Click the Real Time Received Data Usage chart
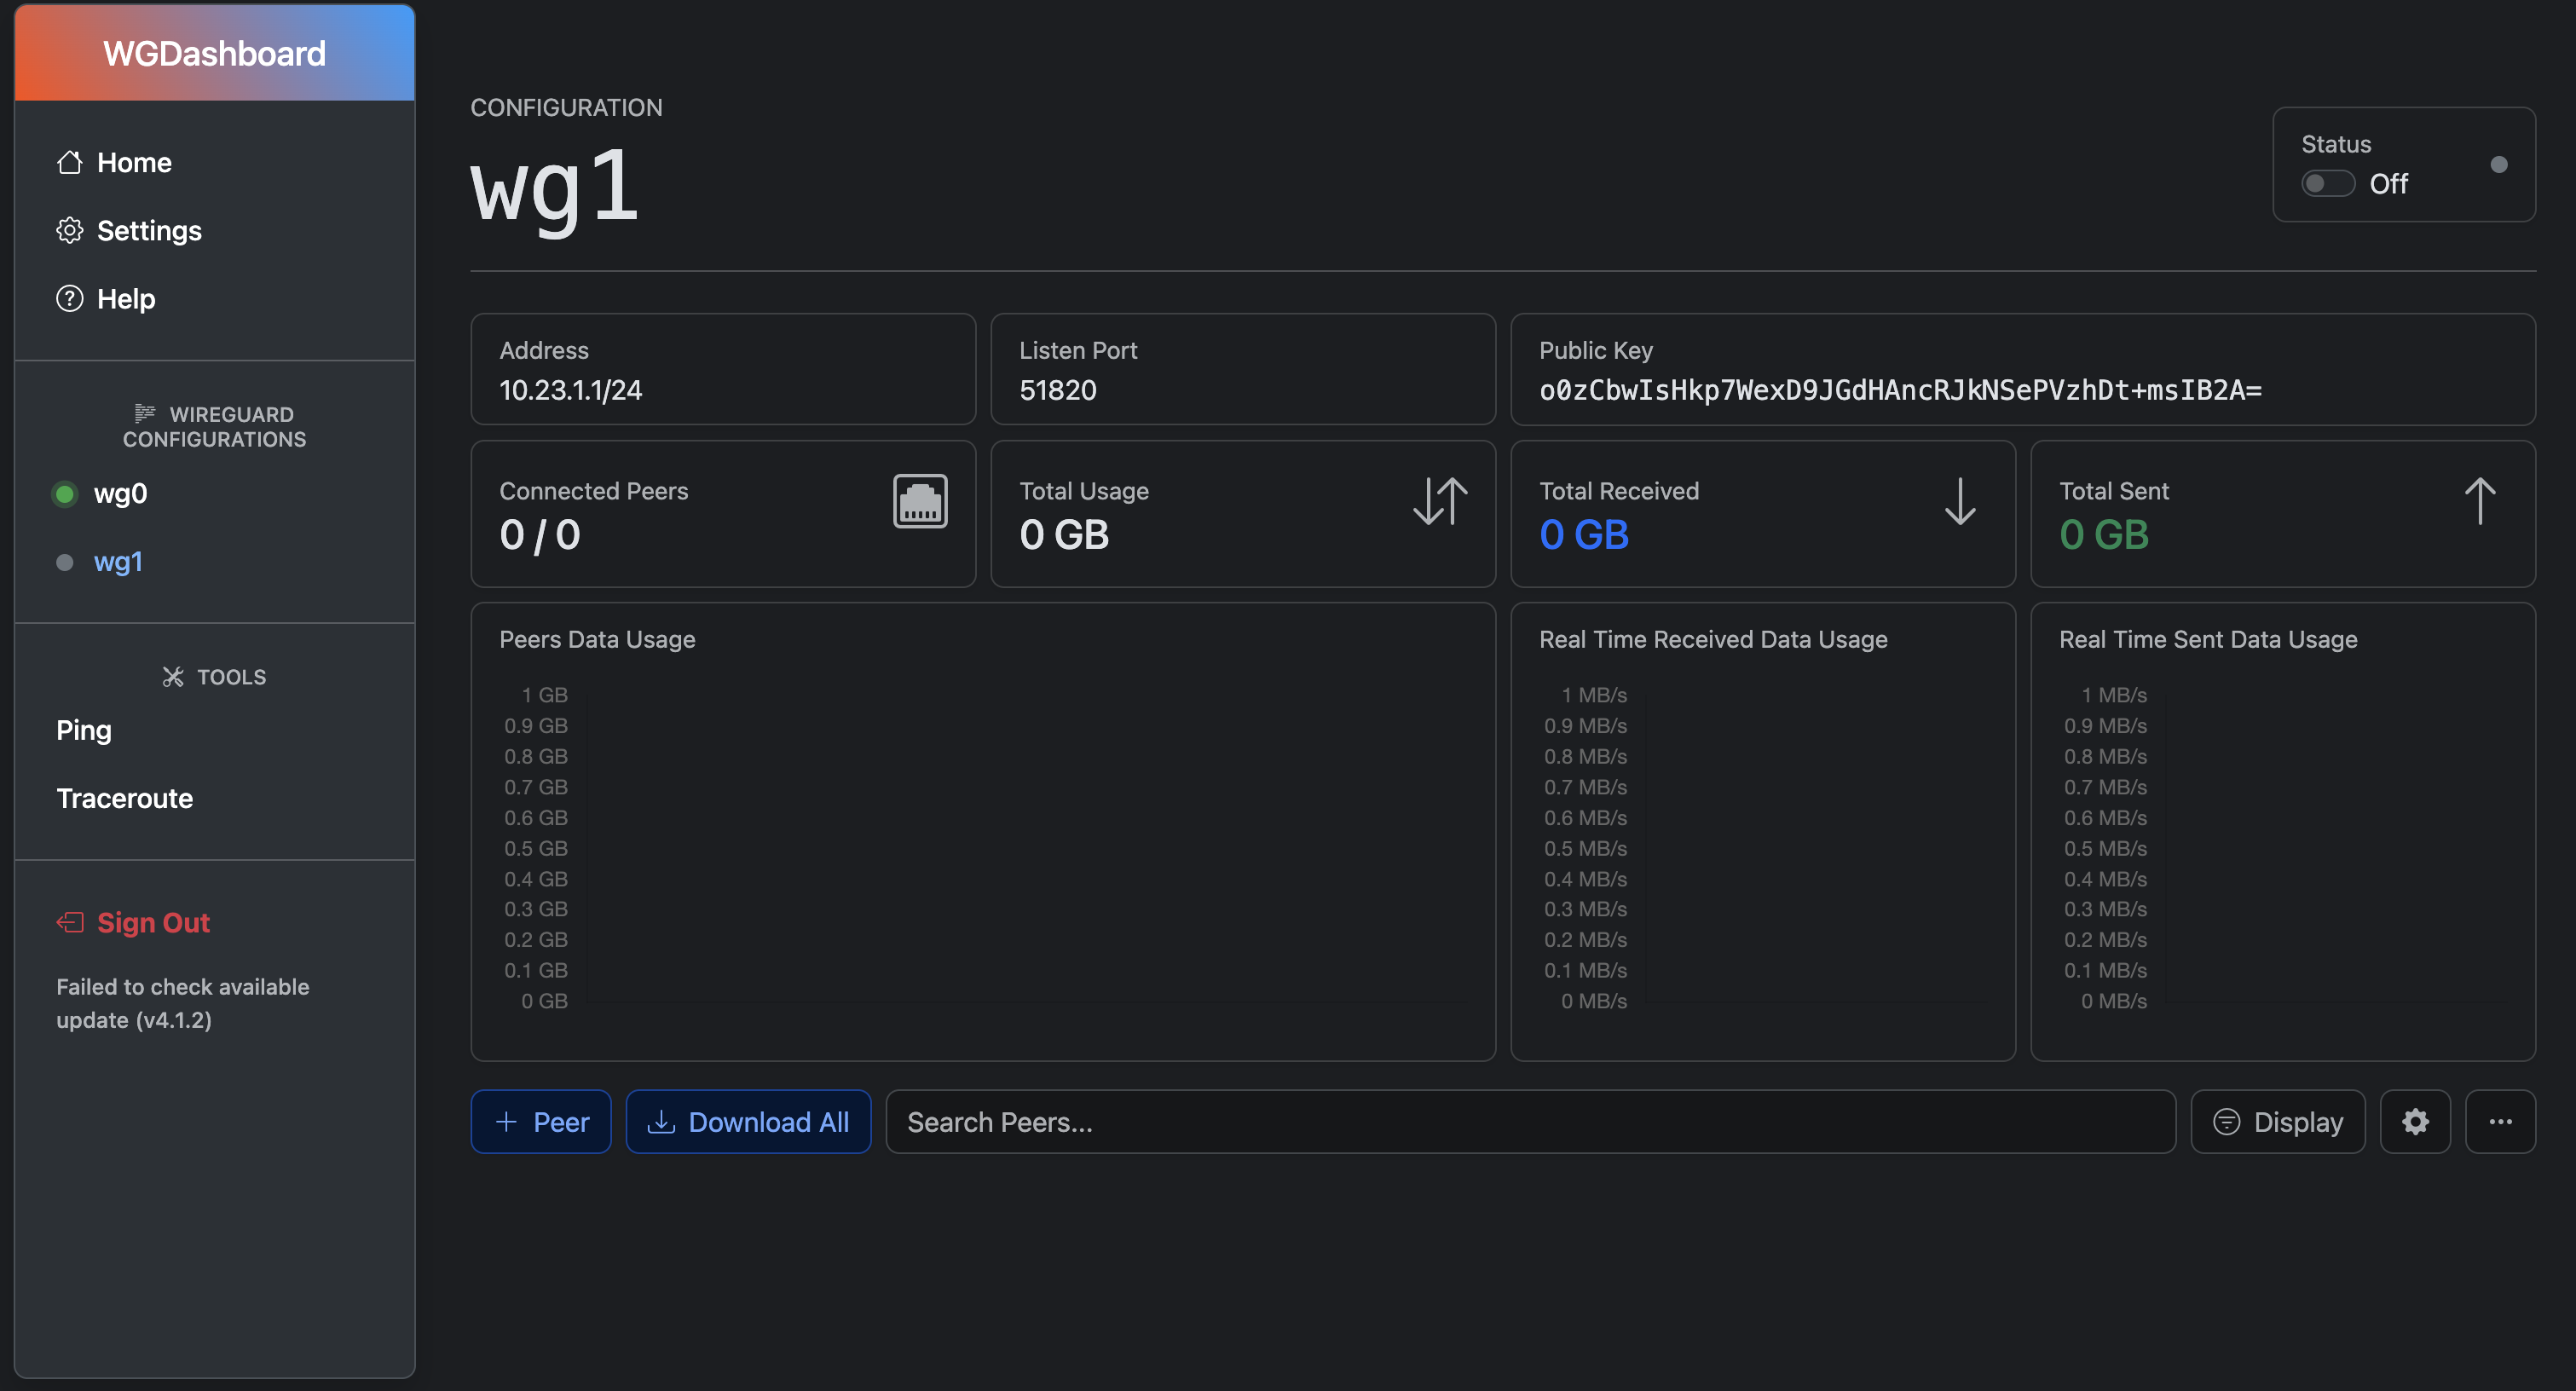Viewport: 2576px width, 1391px height. coord(1763,847)
